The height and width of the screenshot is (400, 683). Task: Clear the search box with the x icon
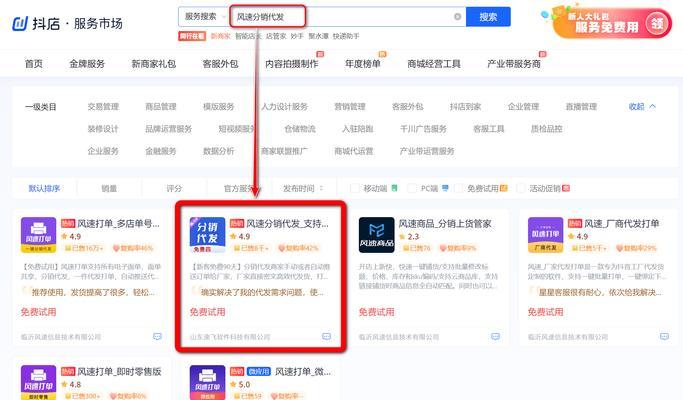(457, 17)
